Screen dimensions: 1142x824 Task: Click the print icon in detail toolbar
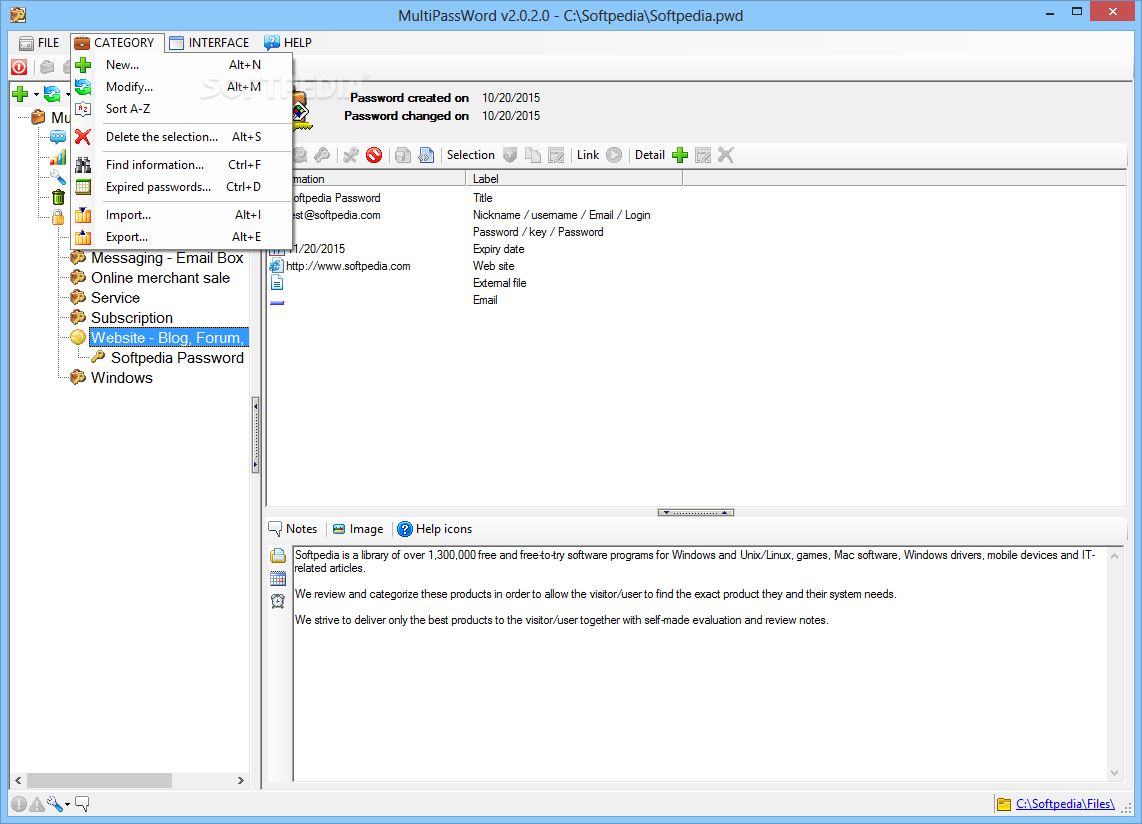click(x=403, y=154)
